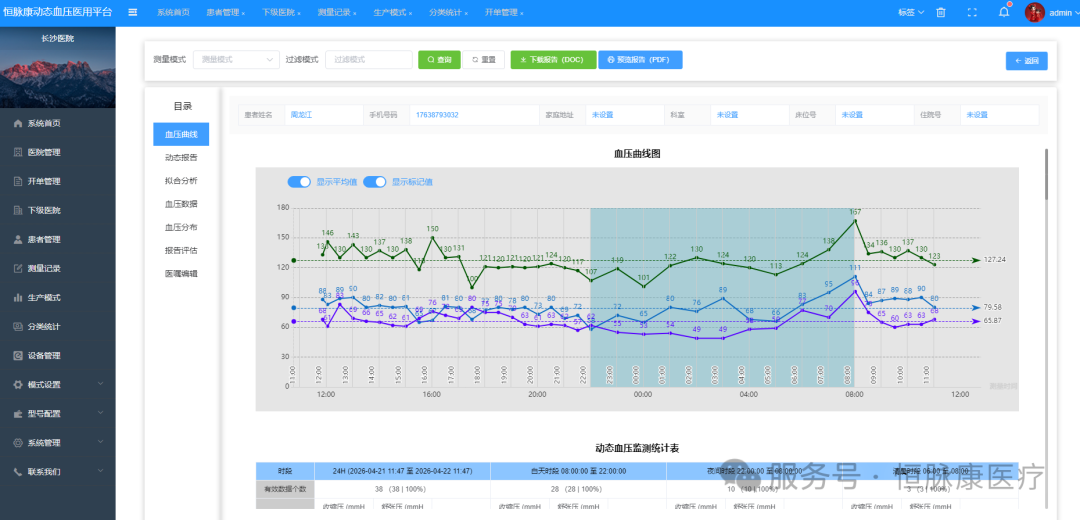
Task: Click the 长沙医院 mountain banner image
Action: pyautogui.click(x=58, y=67)
